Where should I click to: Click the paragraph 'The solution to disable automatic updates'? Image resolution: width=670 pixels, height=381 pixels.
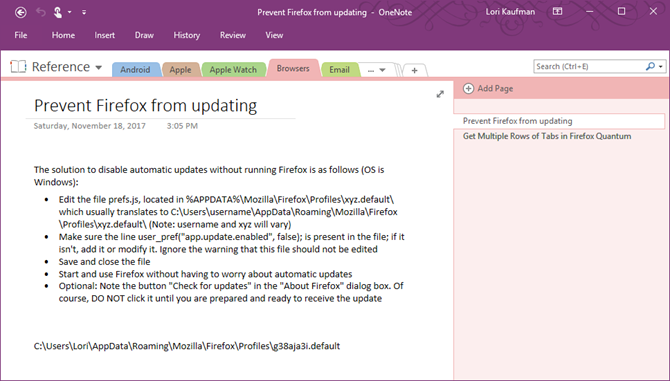pos(209,176)
